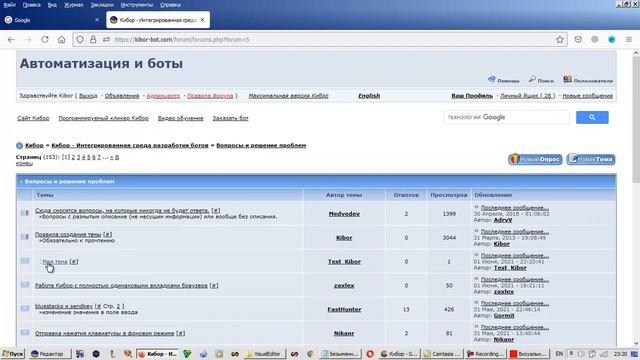Click the Помощь help icon link

tap(504, 80)
